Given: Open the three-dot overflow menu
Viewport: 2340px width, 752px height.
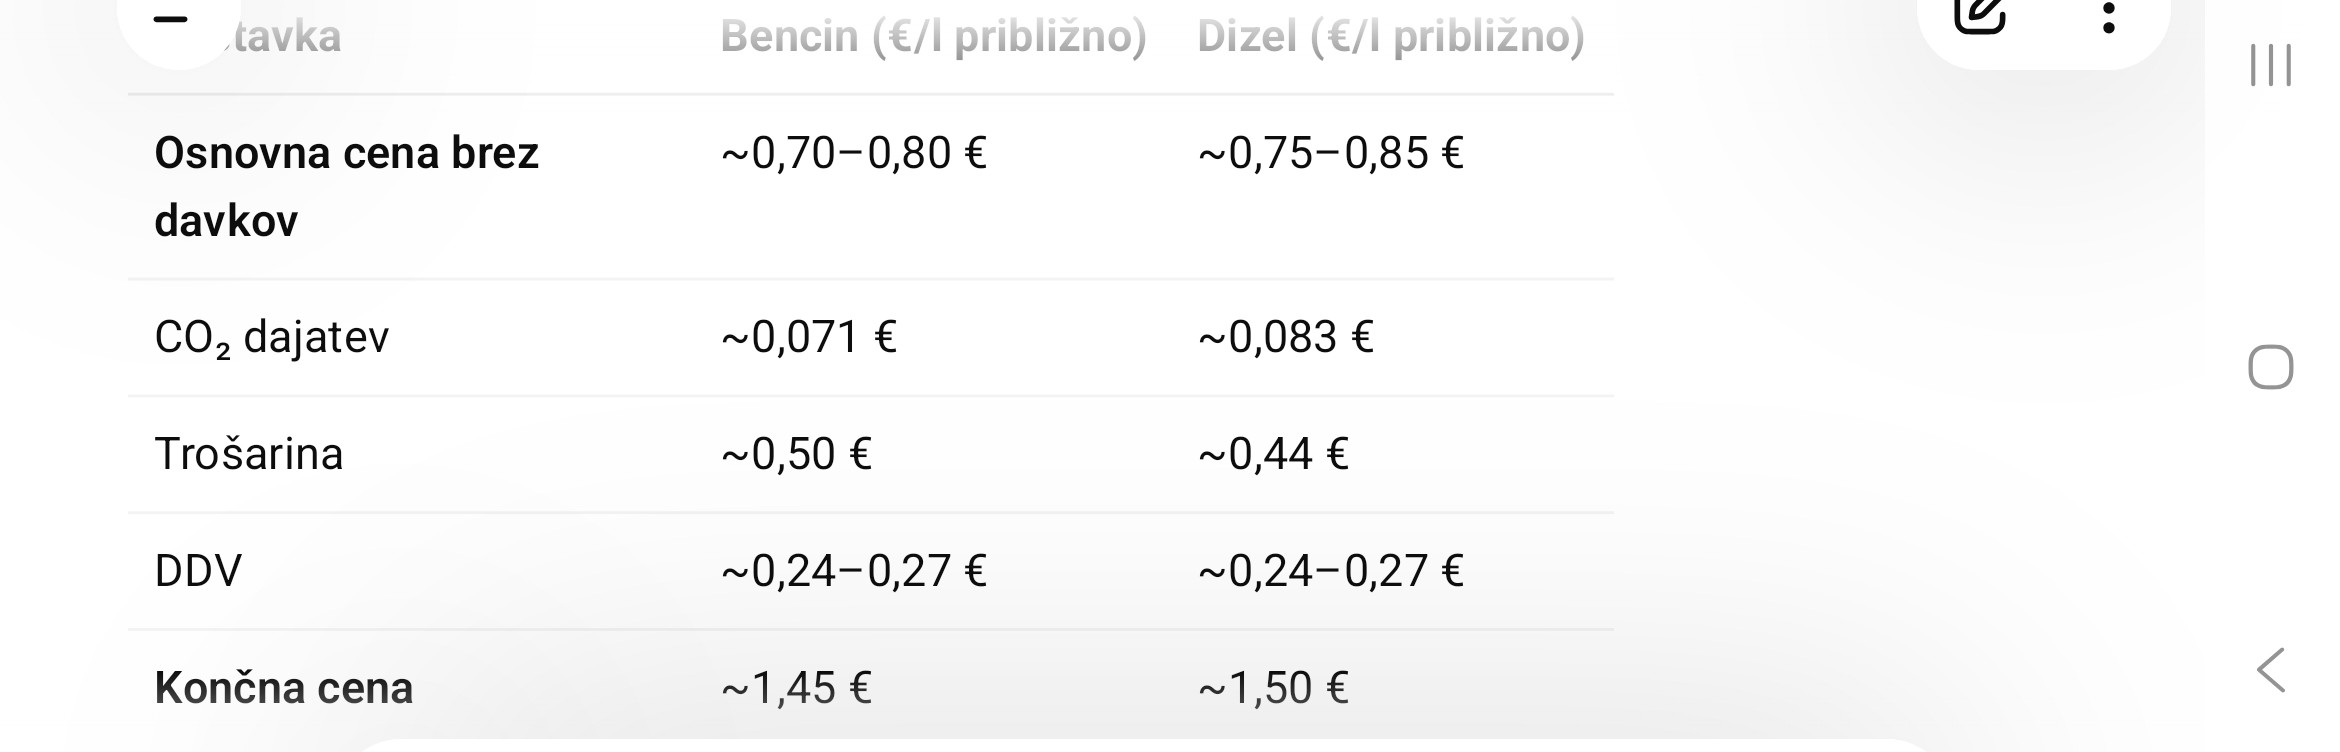Looking at the screenshot, I should pyautogui.click(x=2108, y=18).
